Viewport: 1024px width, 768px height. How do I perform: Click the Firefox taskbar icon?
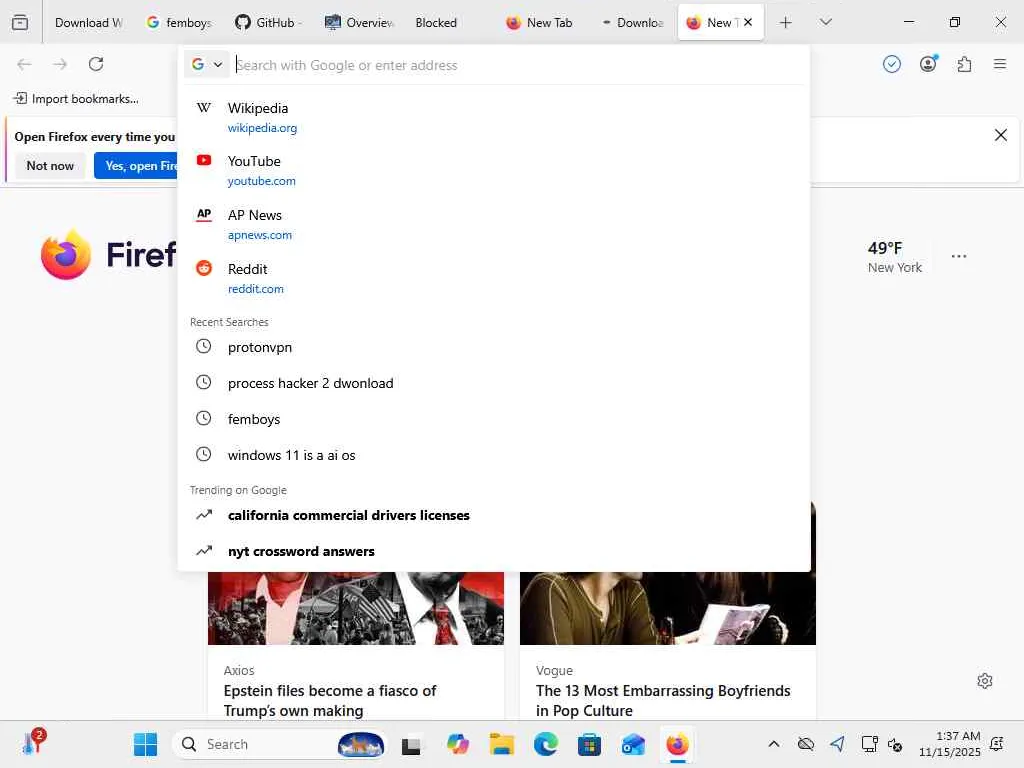coord(677,744)
